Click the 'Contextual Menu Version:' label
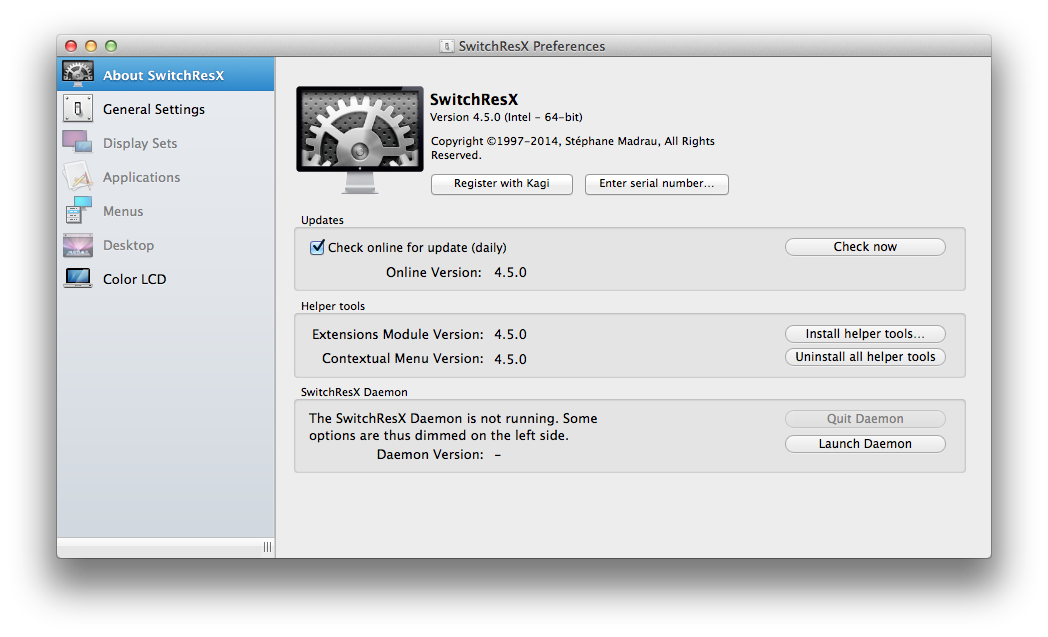Viewport: 1048px width, 637px height. pyautogui.click(x=402, y=358)
